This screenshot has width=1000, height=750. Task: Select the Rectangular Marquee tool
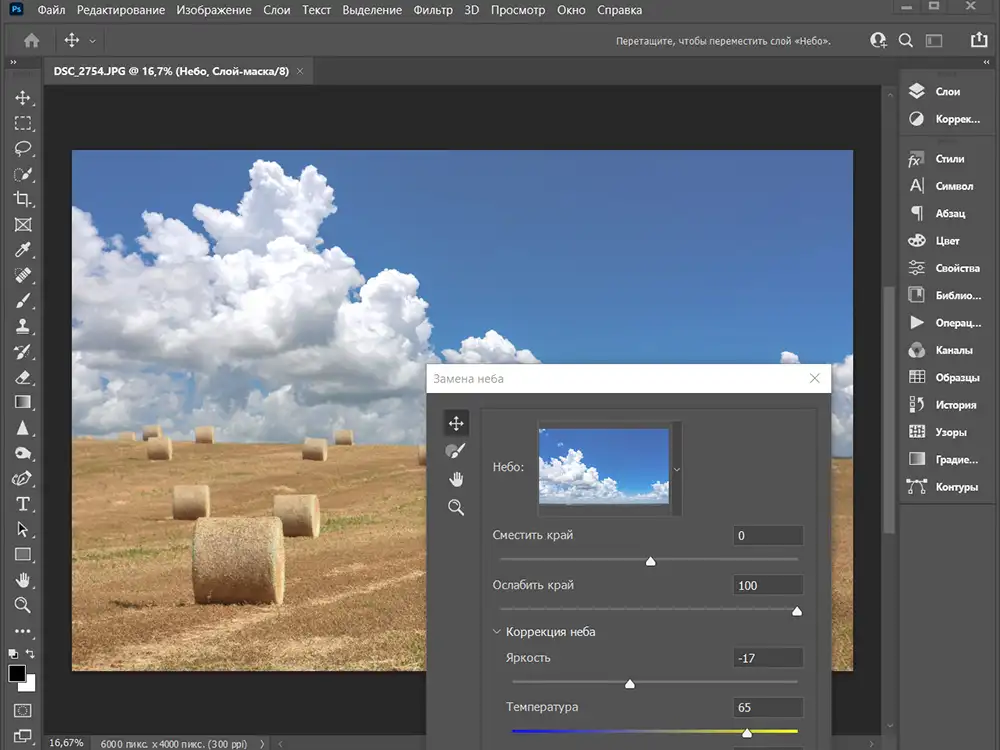tap(23, 123)
